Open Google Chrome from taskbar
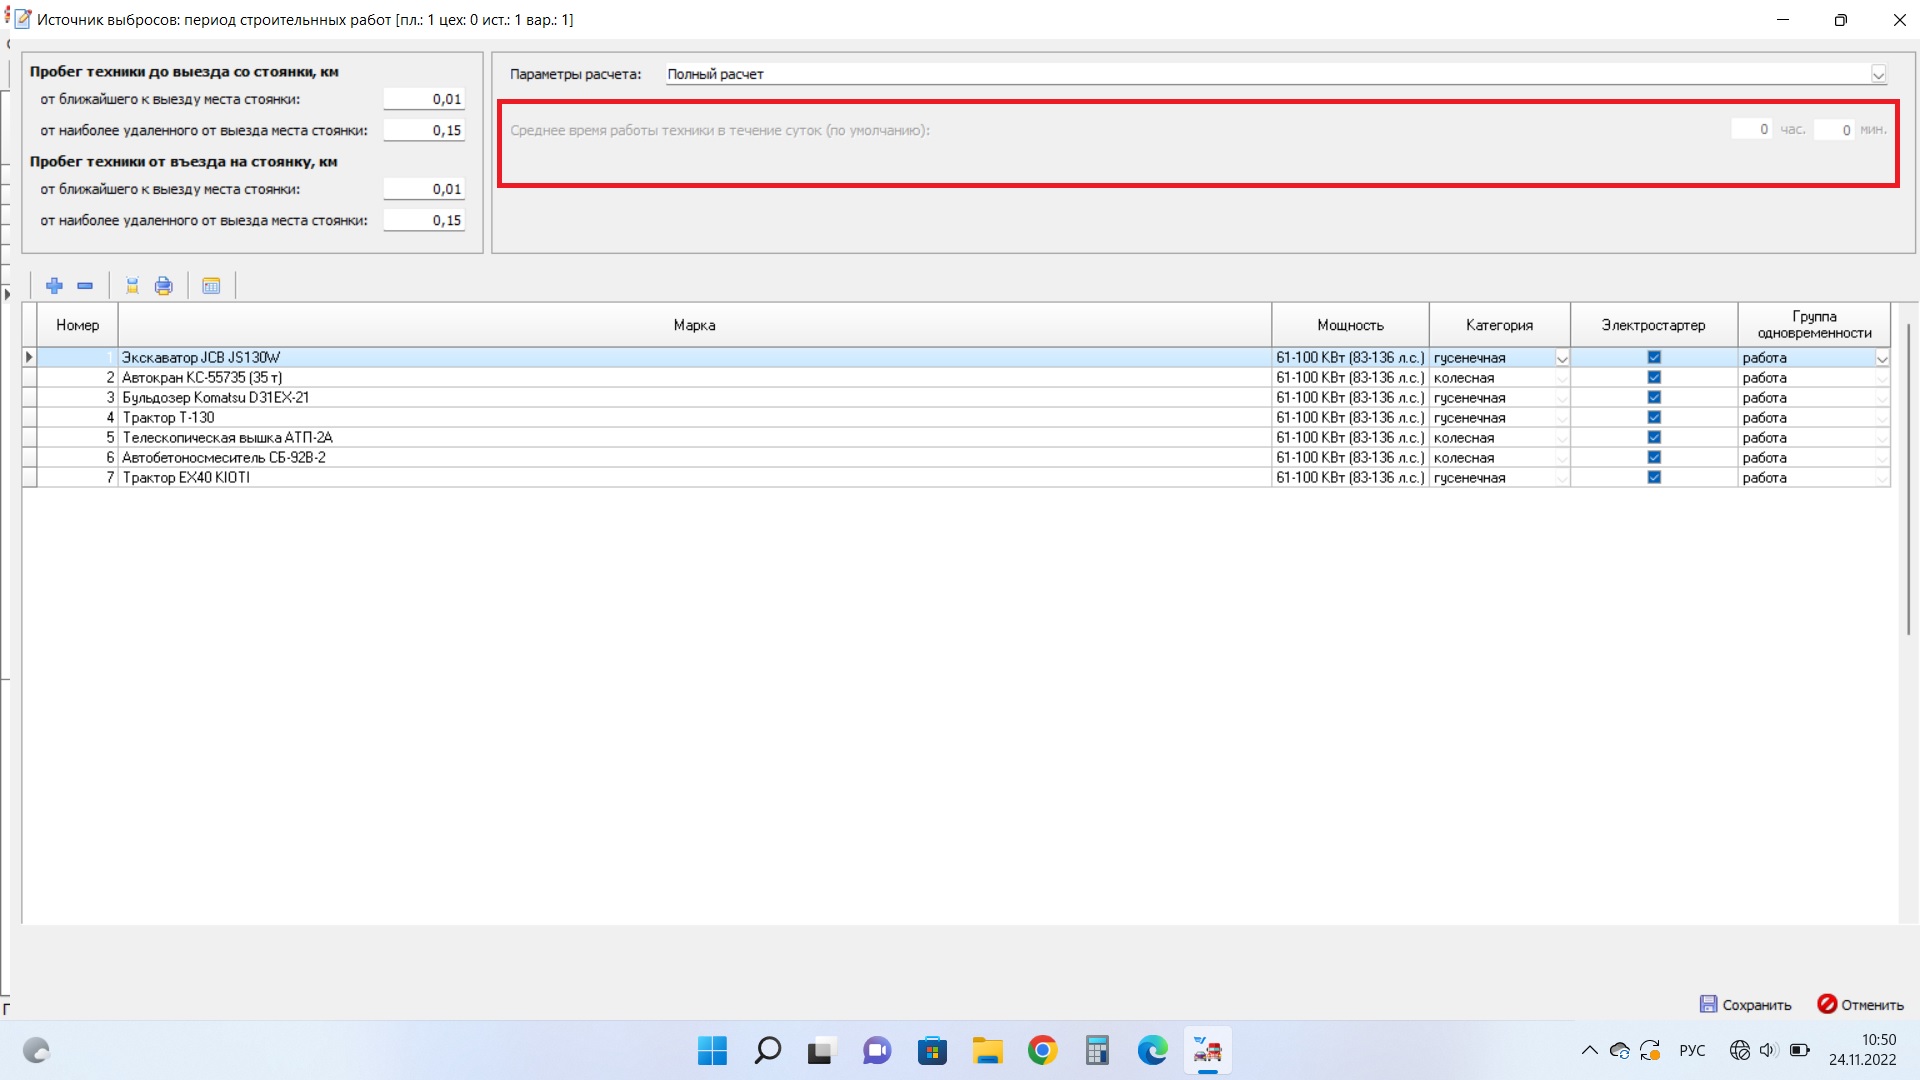 [x=1042, y=1050]
